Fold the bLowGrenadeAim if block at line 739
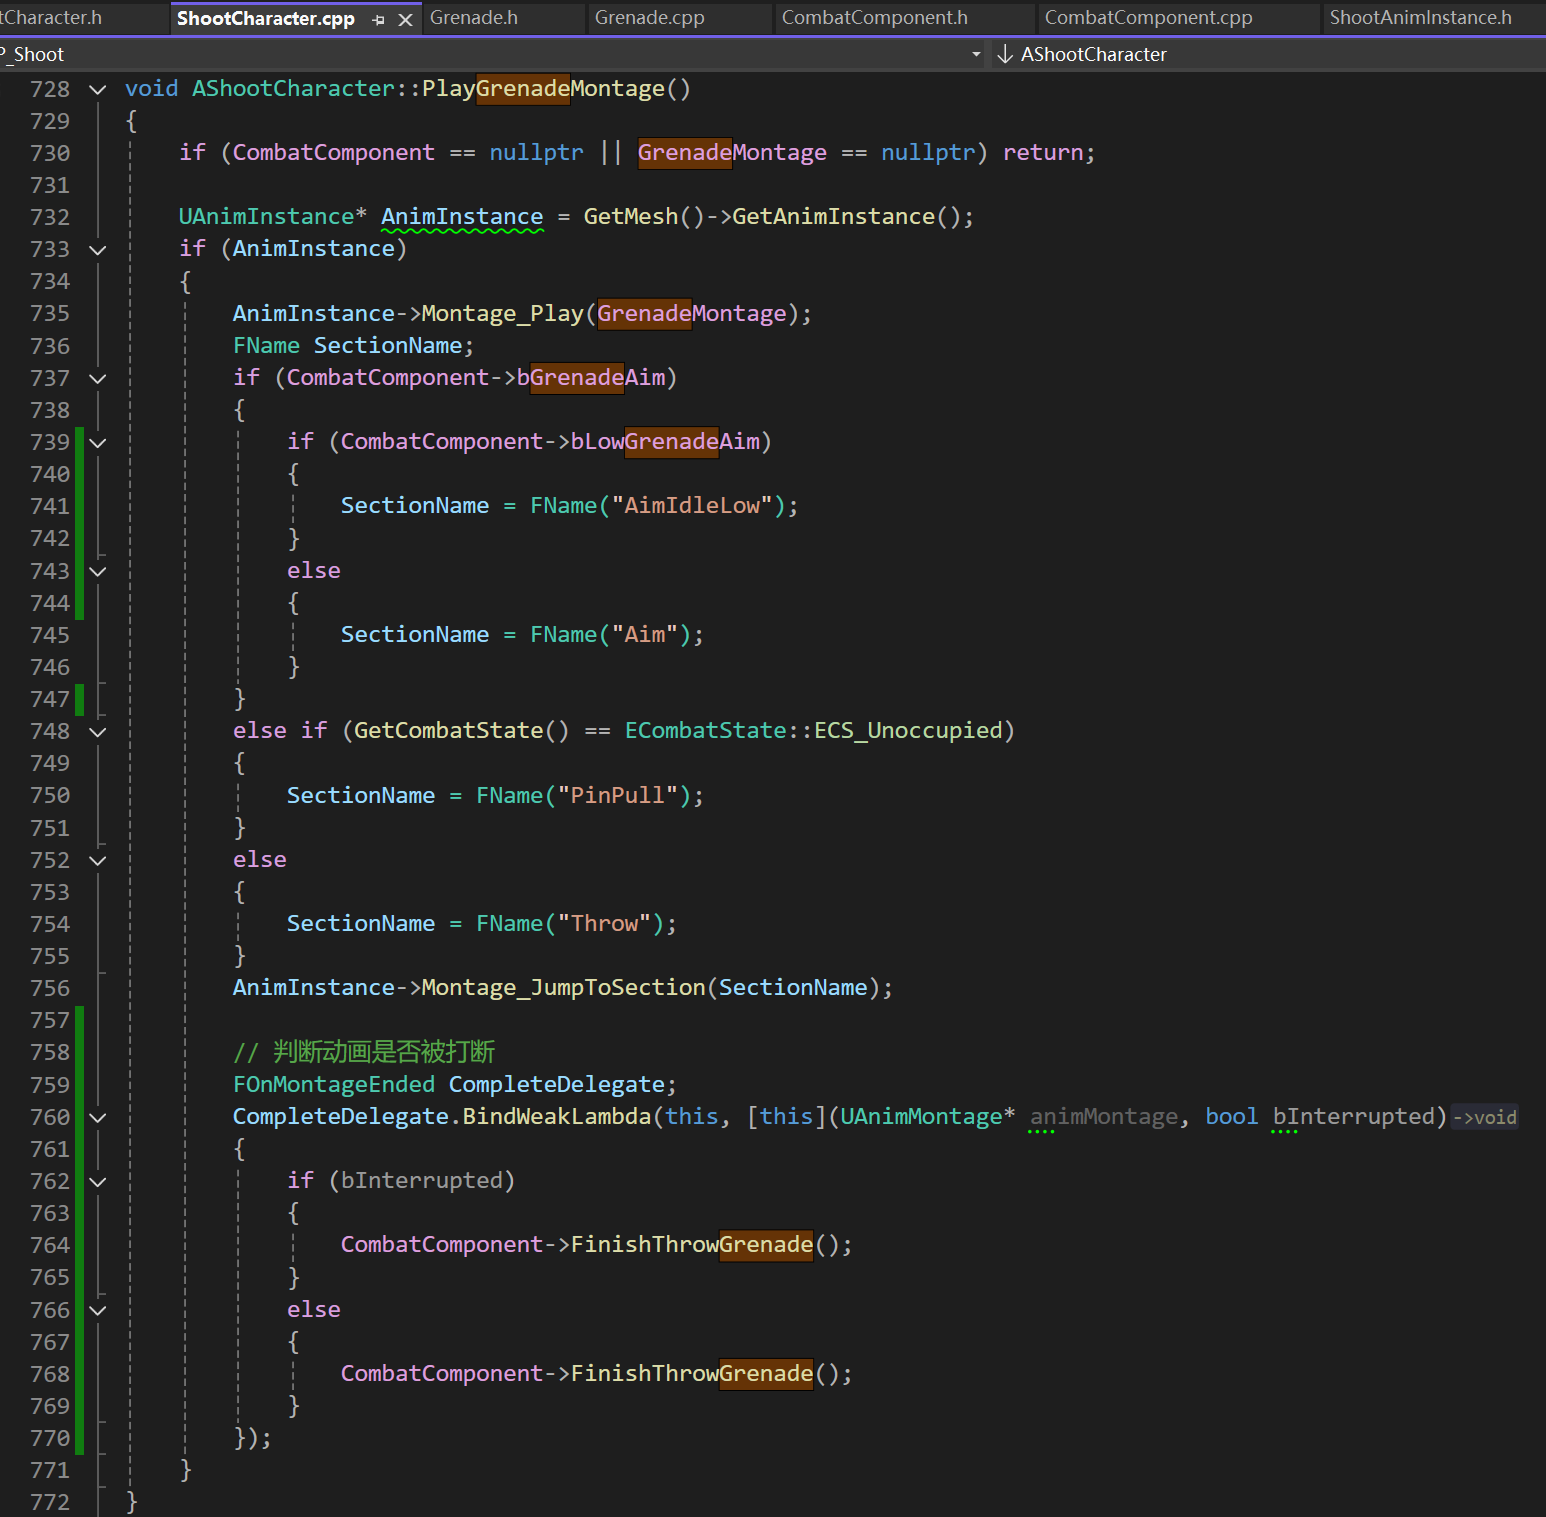 point(98,442)
